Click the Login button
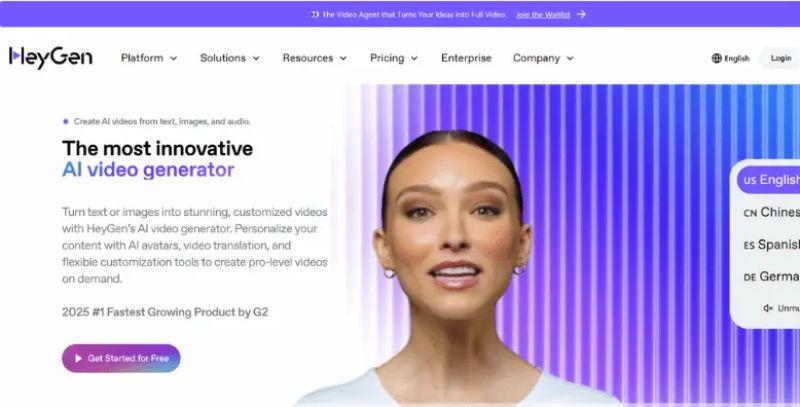Image resolution: width=800 pixels, height=407 pixels. point(781,58)
